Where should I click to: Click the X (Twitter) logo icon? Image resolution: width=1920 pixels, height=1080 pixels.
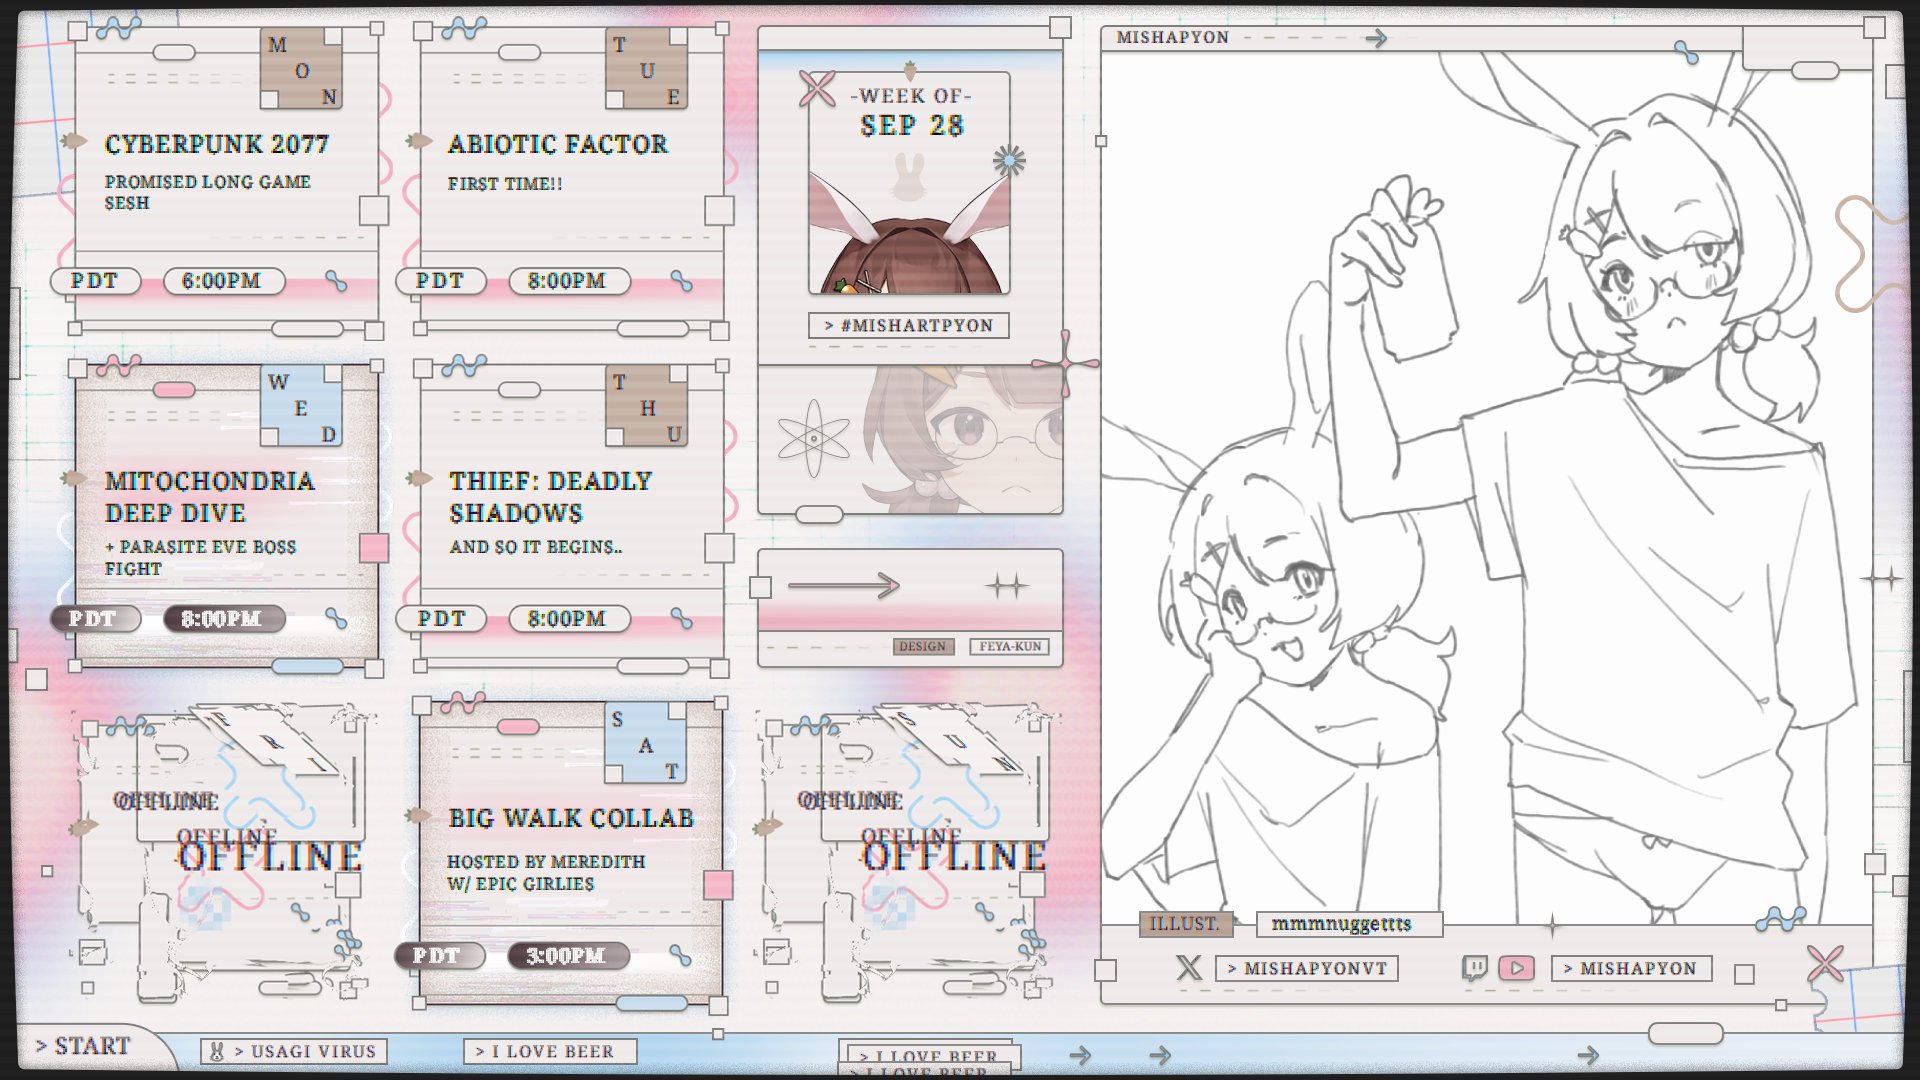tap(1188, 967)
